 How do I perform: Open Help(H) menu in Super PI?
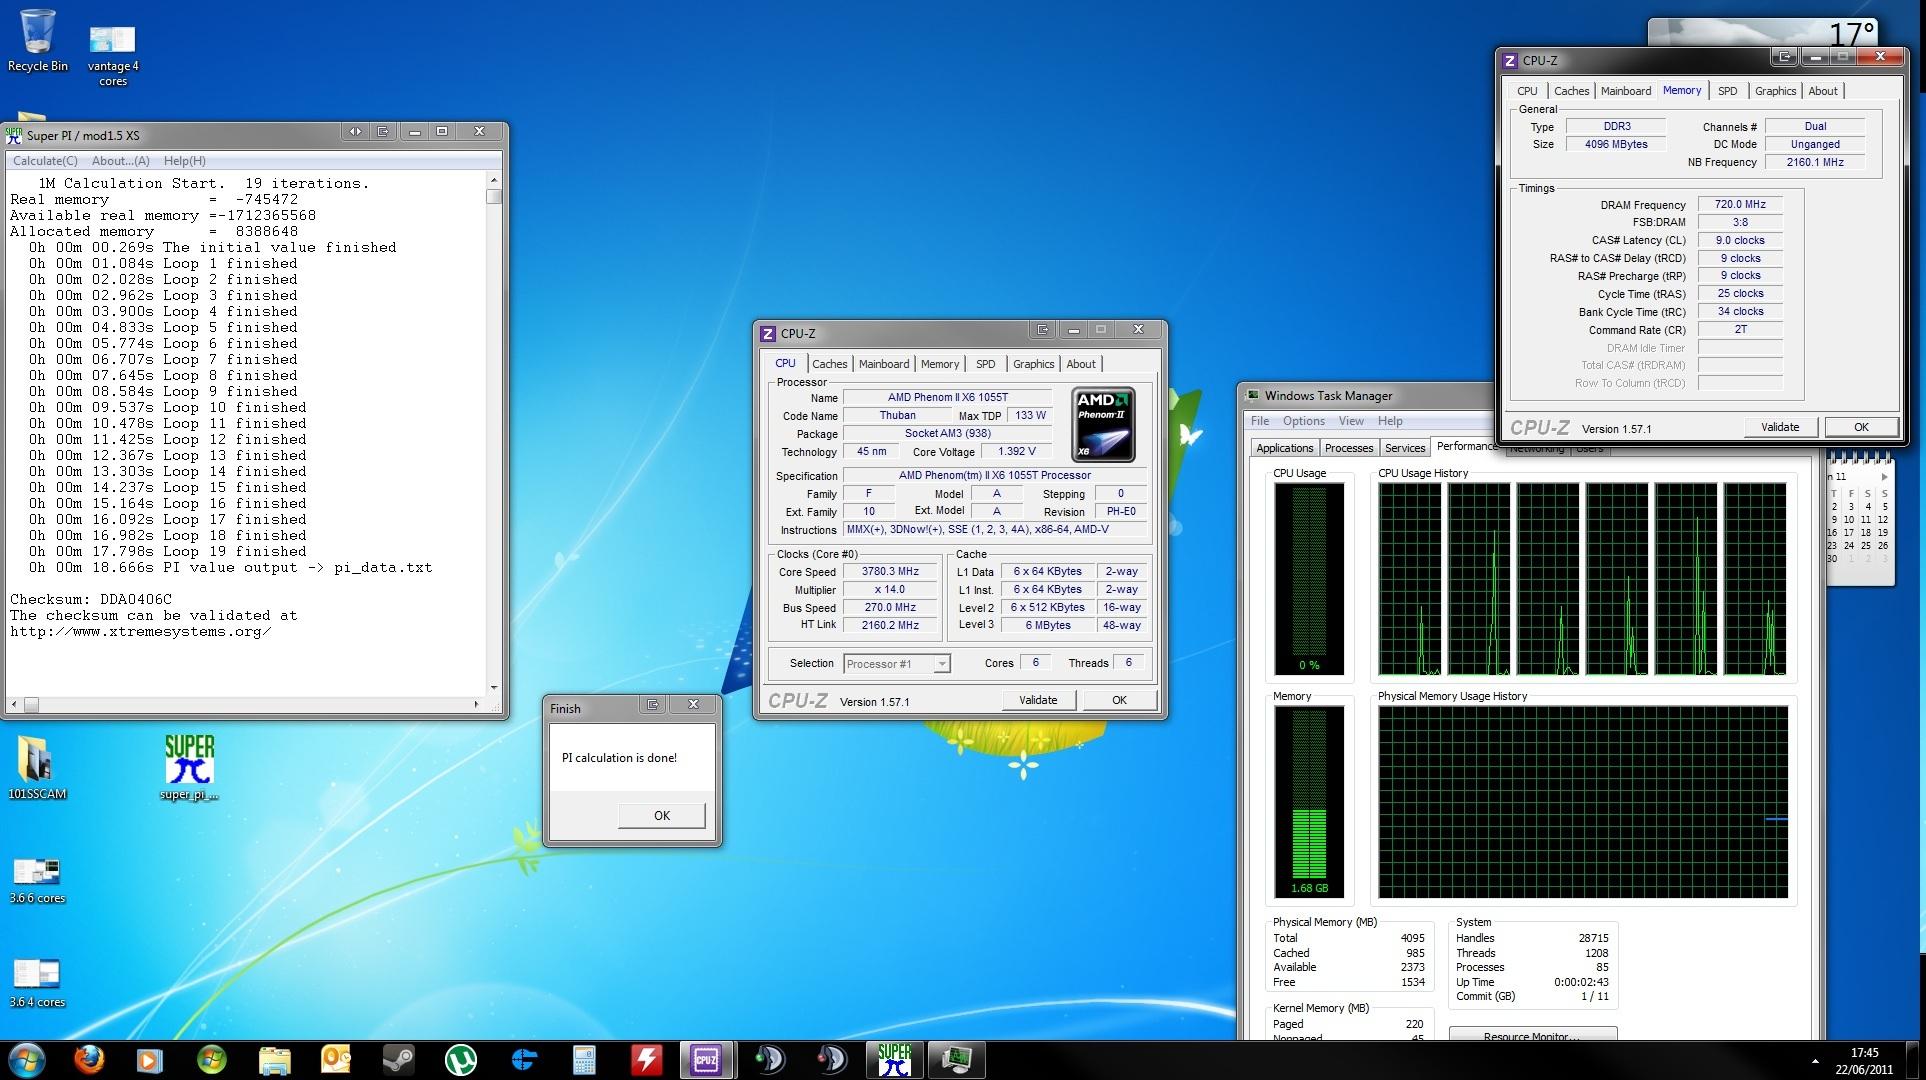tap(184, 161)
